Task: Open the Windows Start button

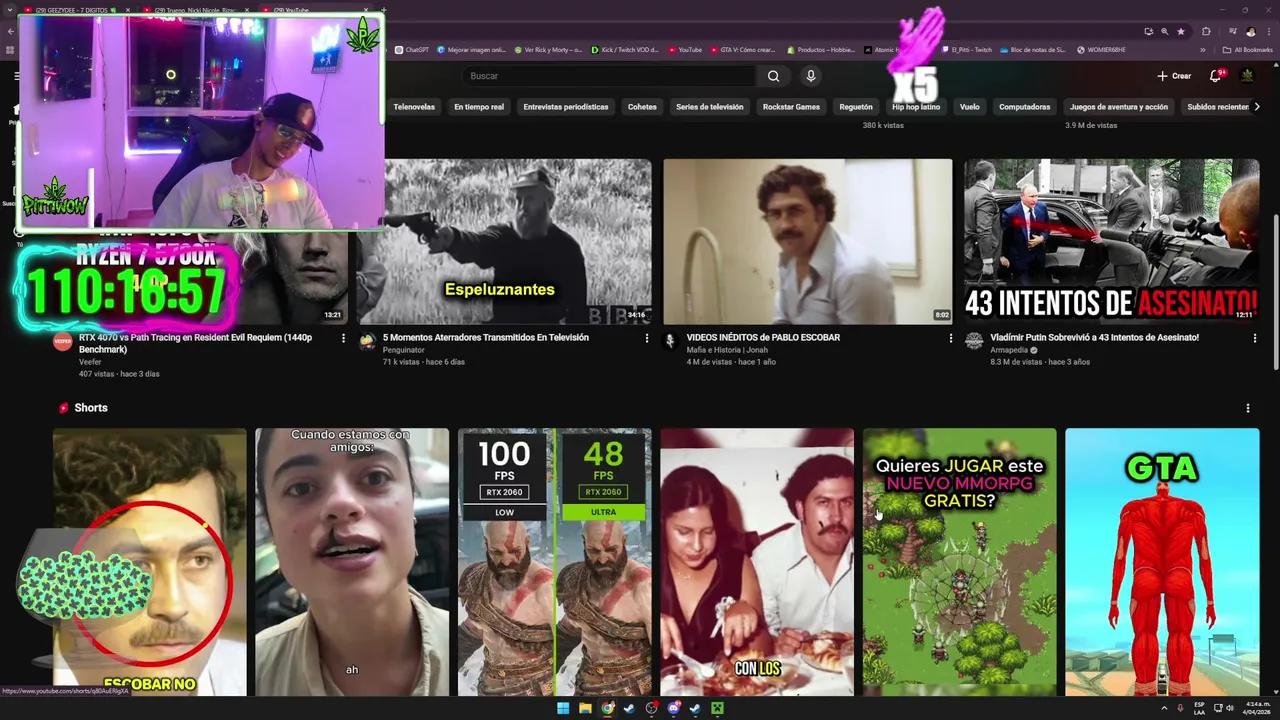Action: [x=563, y=708]
